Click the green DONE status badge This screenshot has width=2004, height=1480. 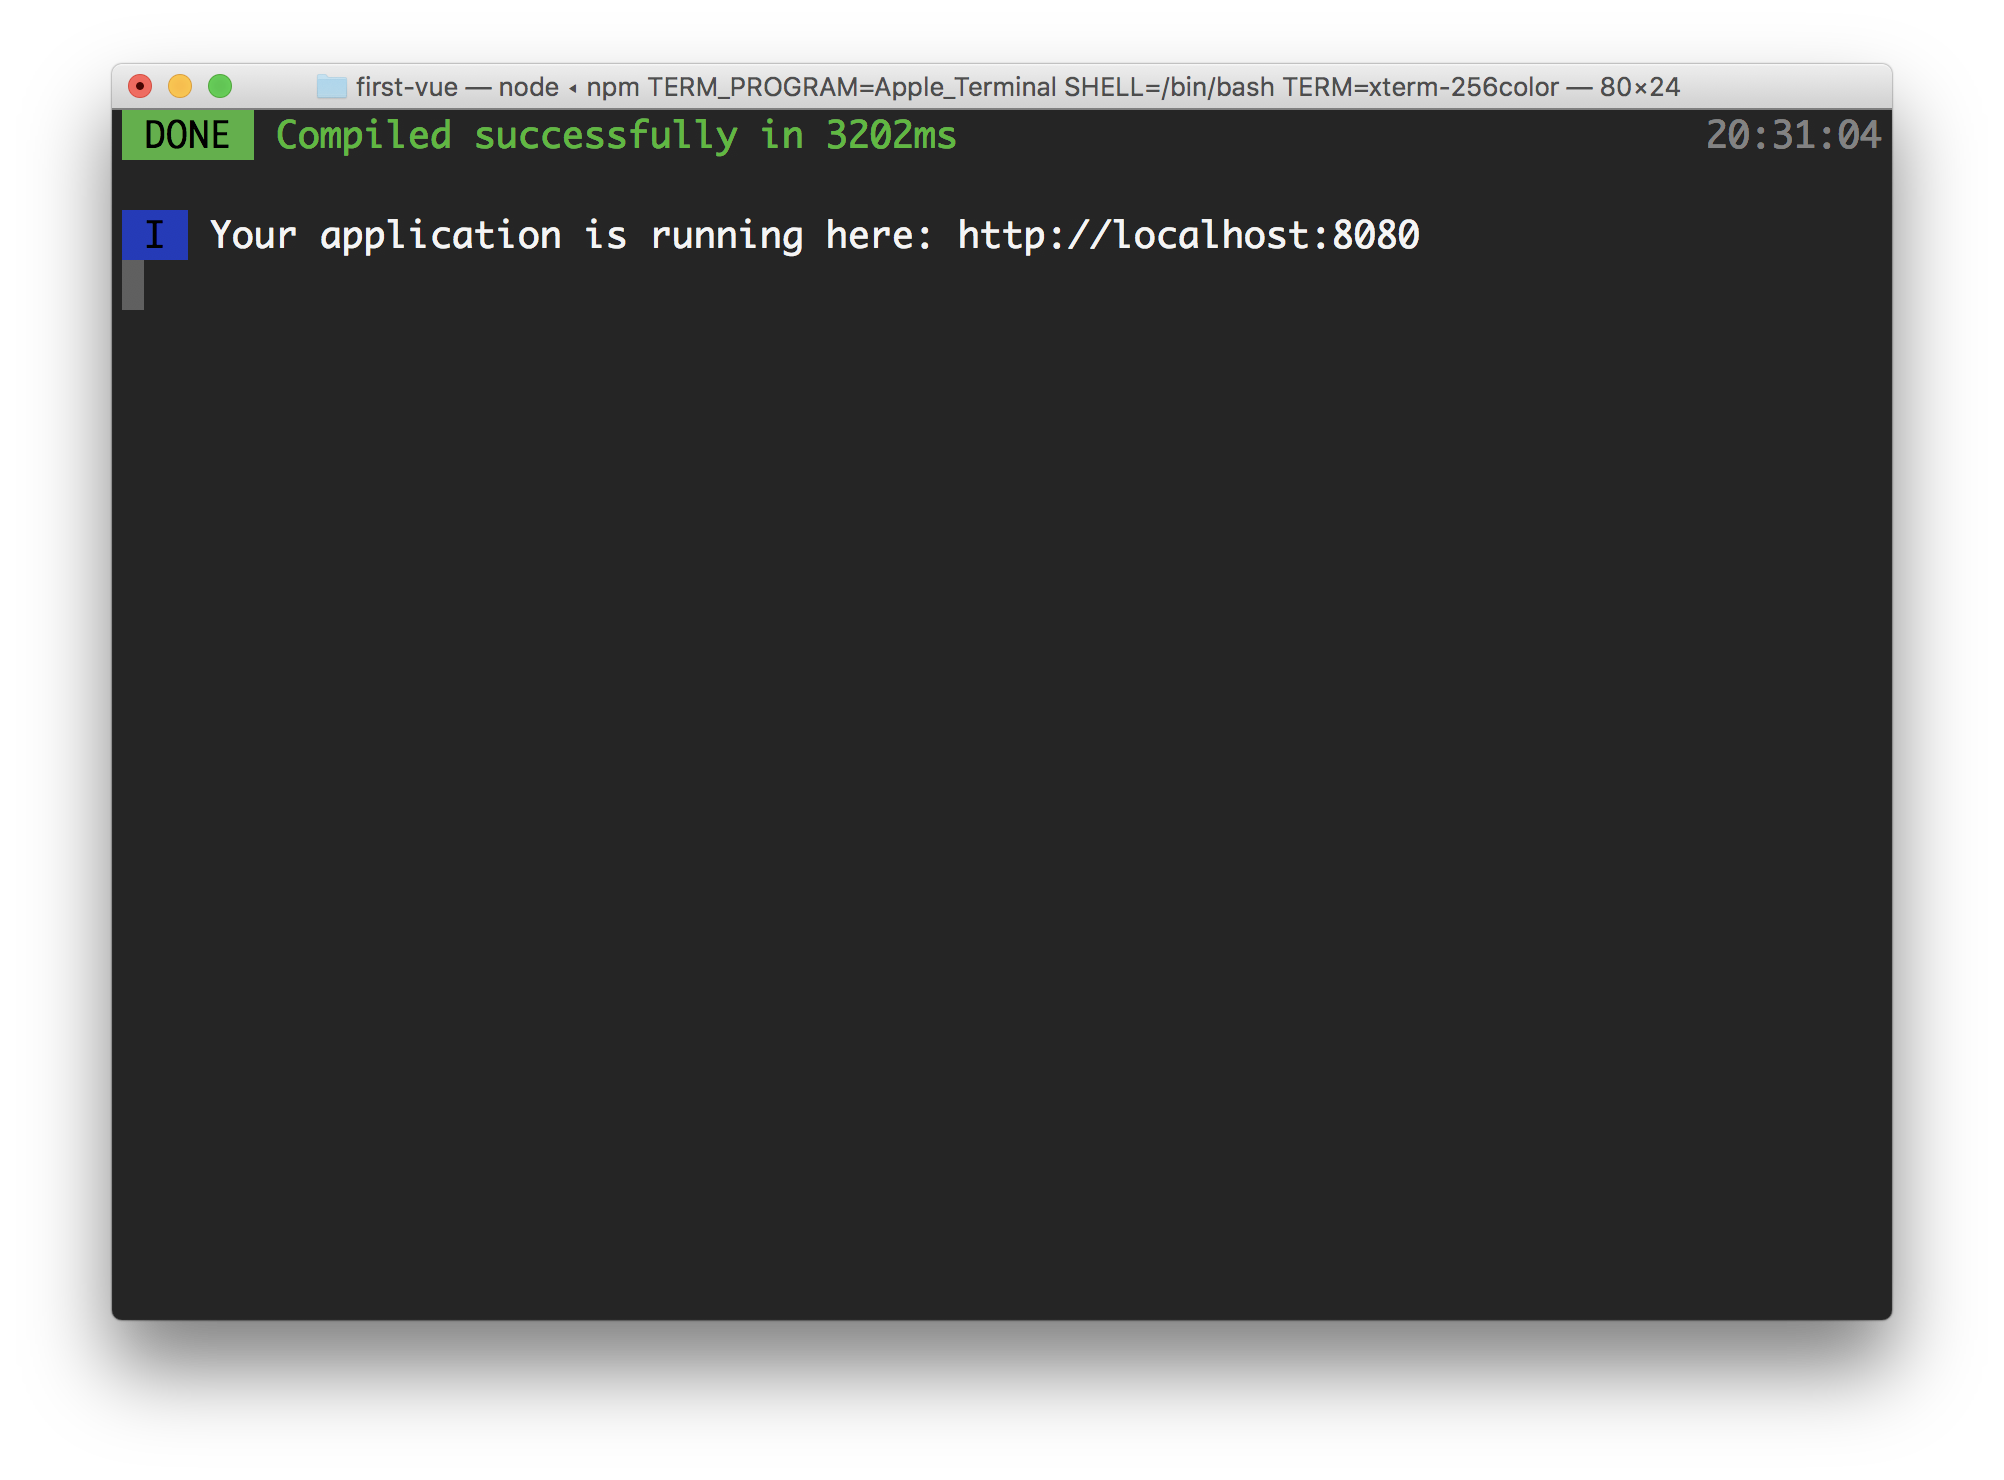pos(187,135)
